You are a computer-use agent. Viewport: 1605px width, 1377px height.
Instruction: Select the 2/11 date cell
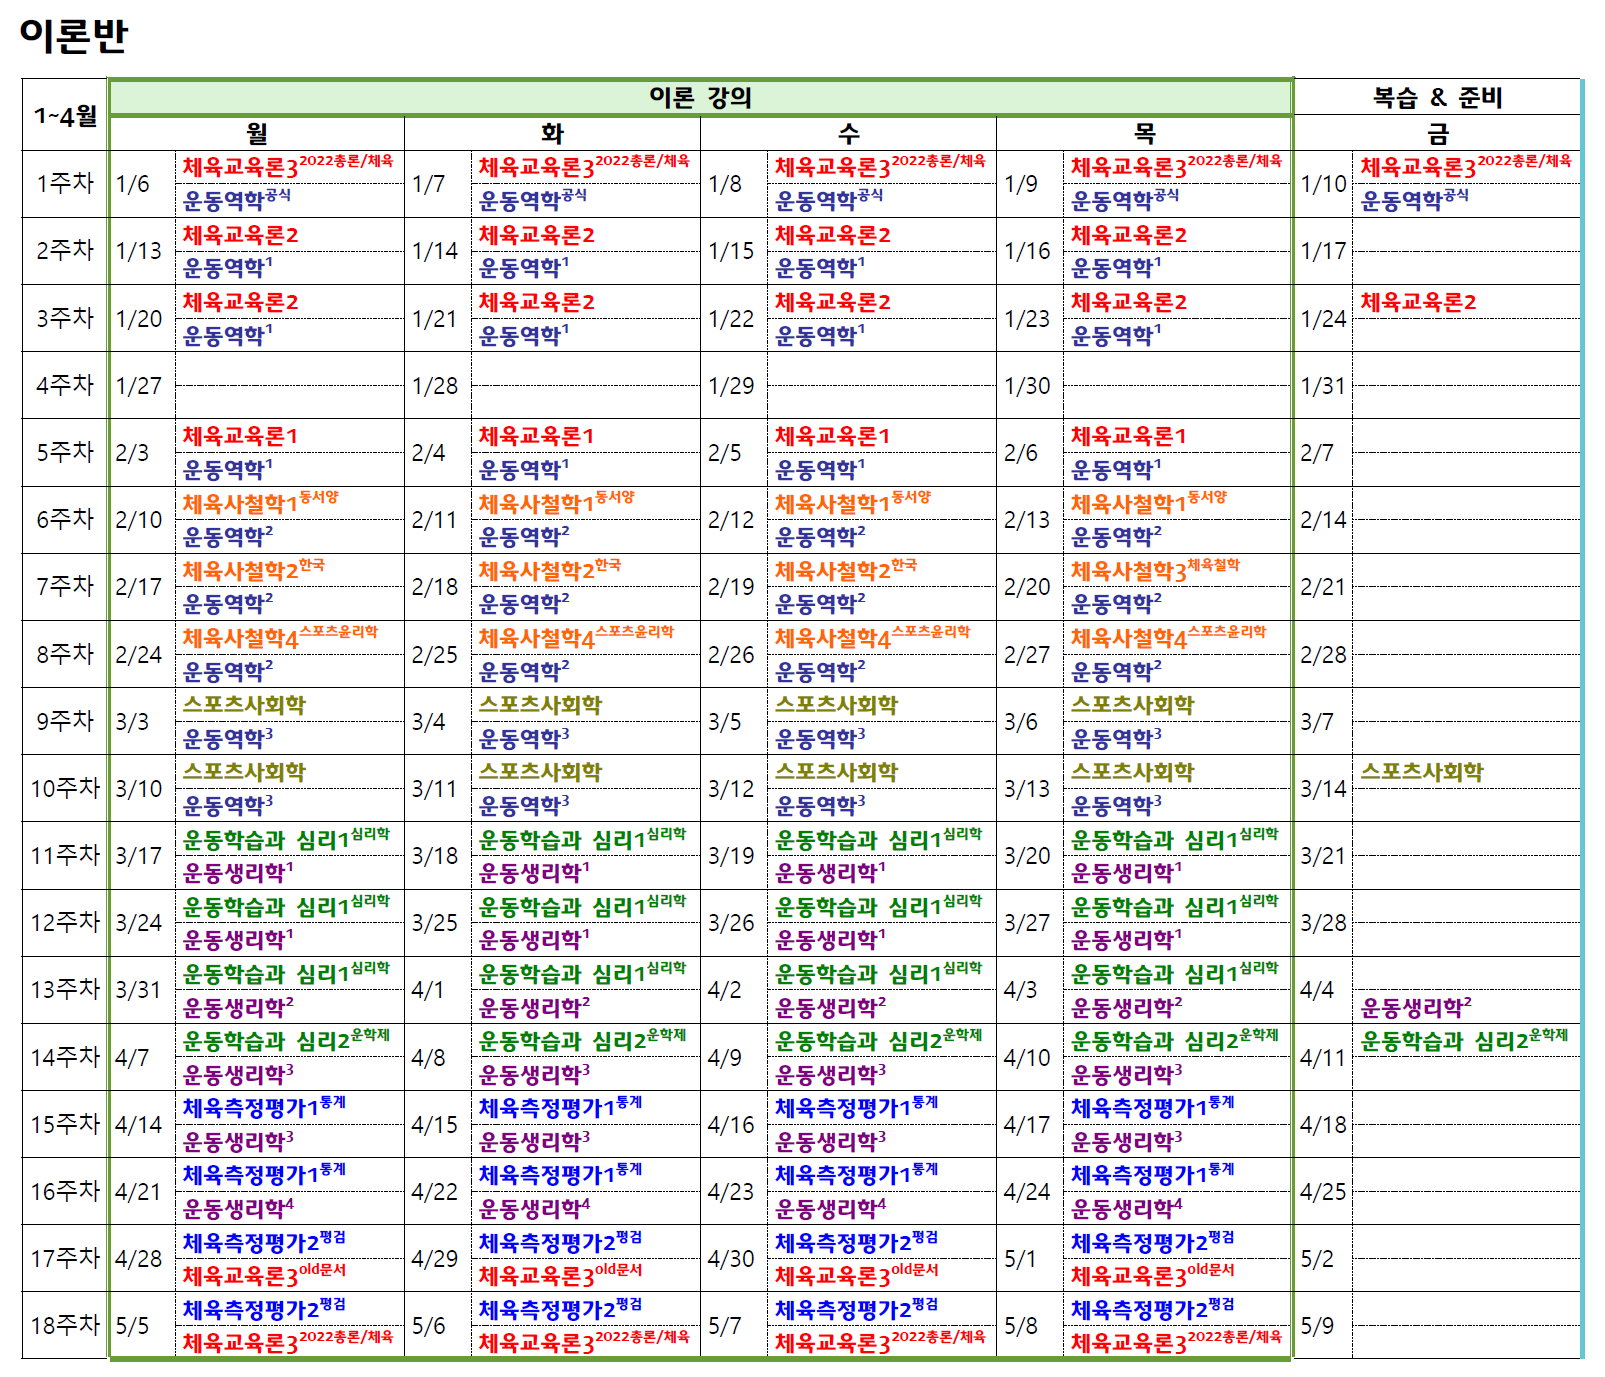(438, 520)
